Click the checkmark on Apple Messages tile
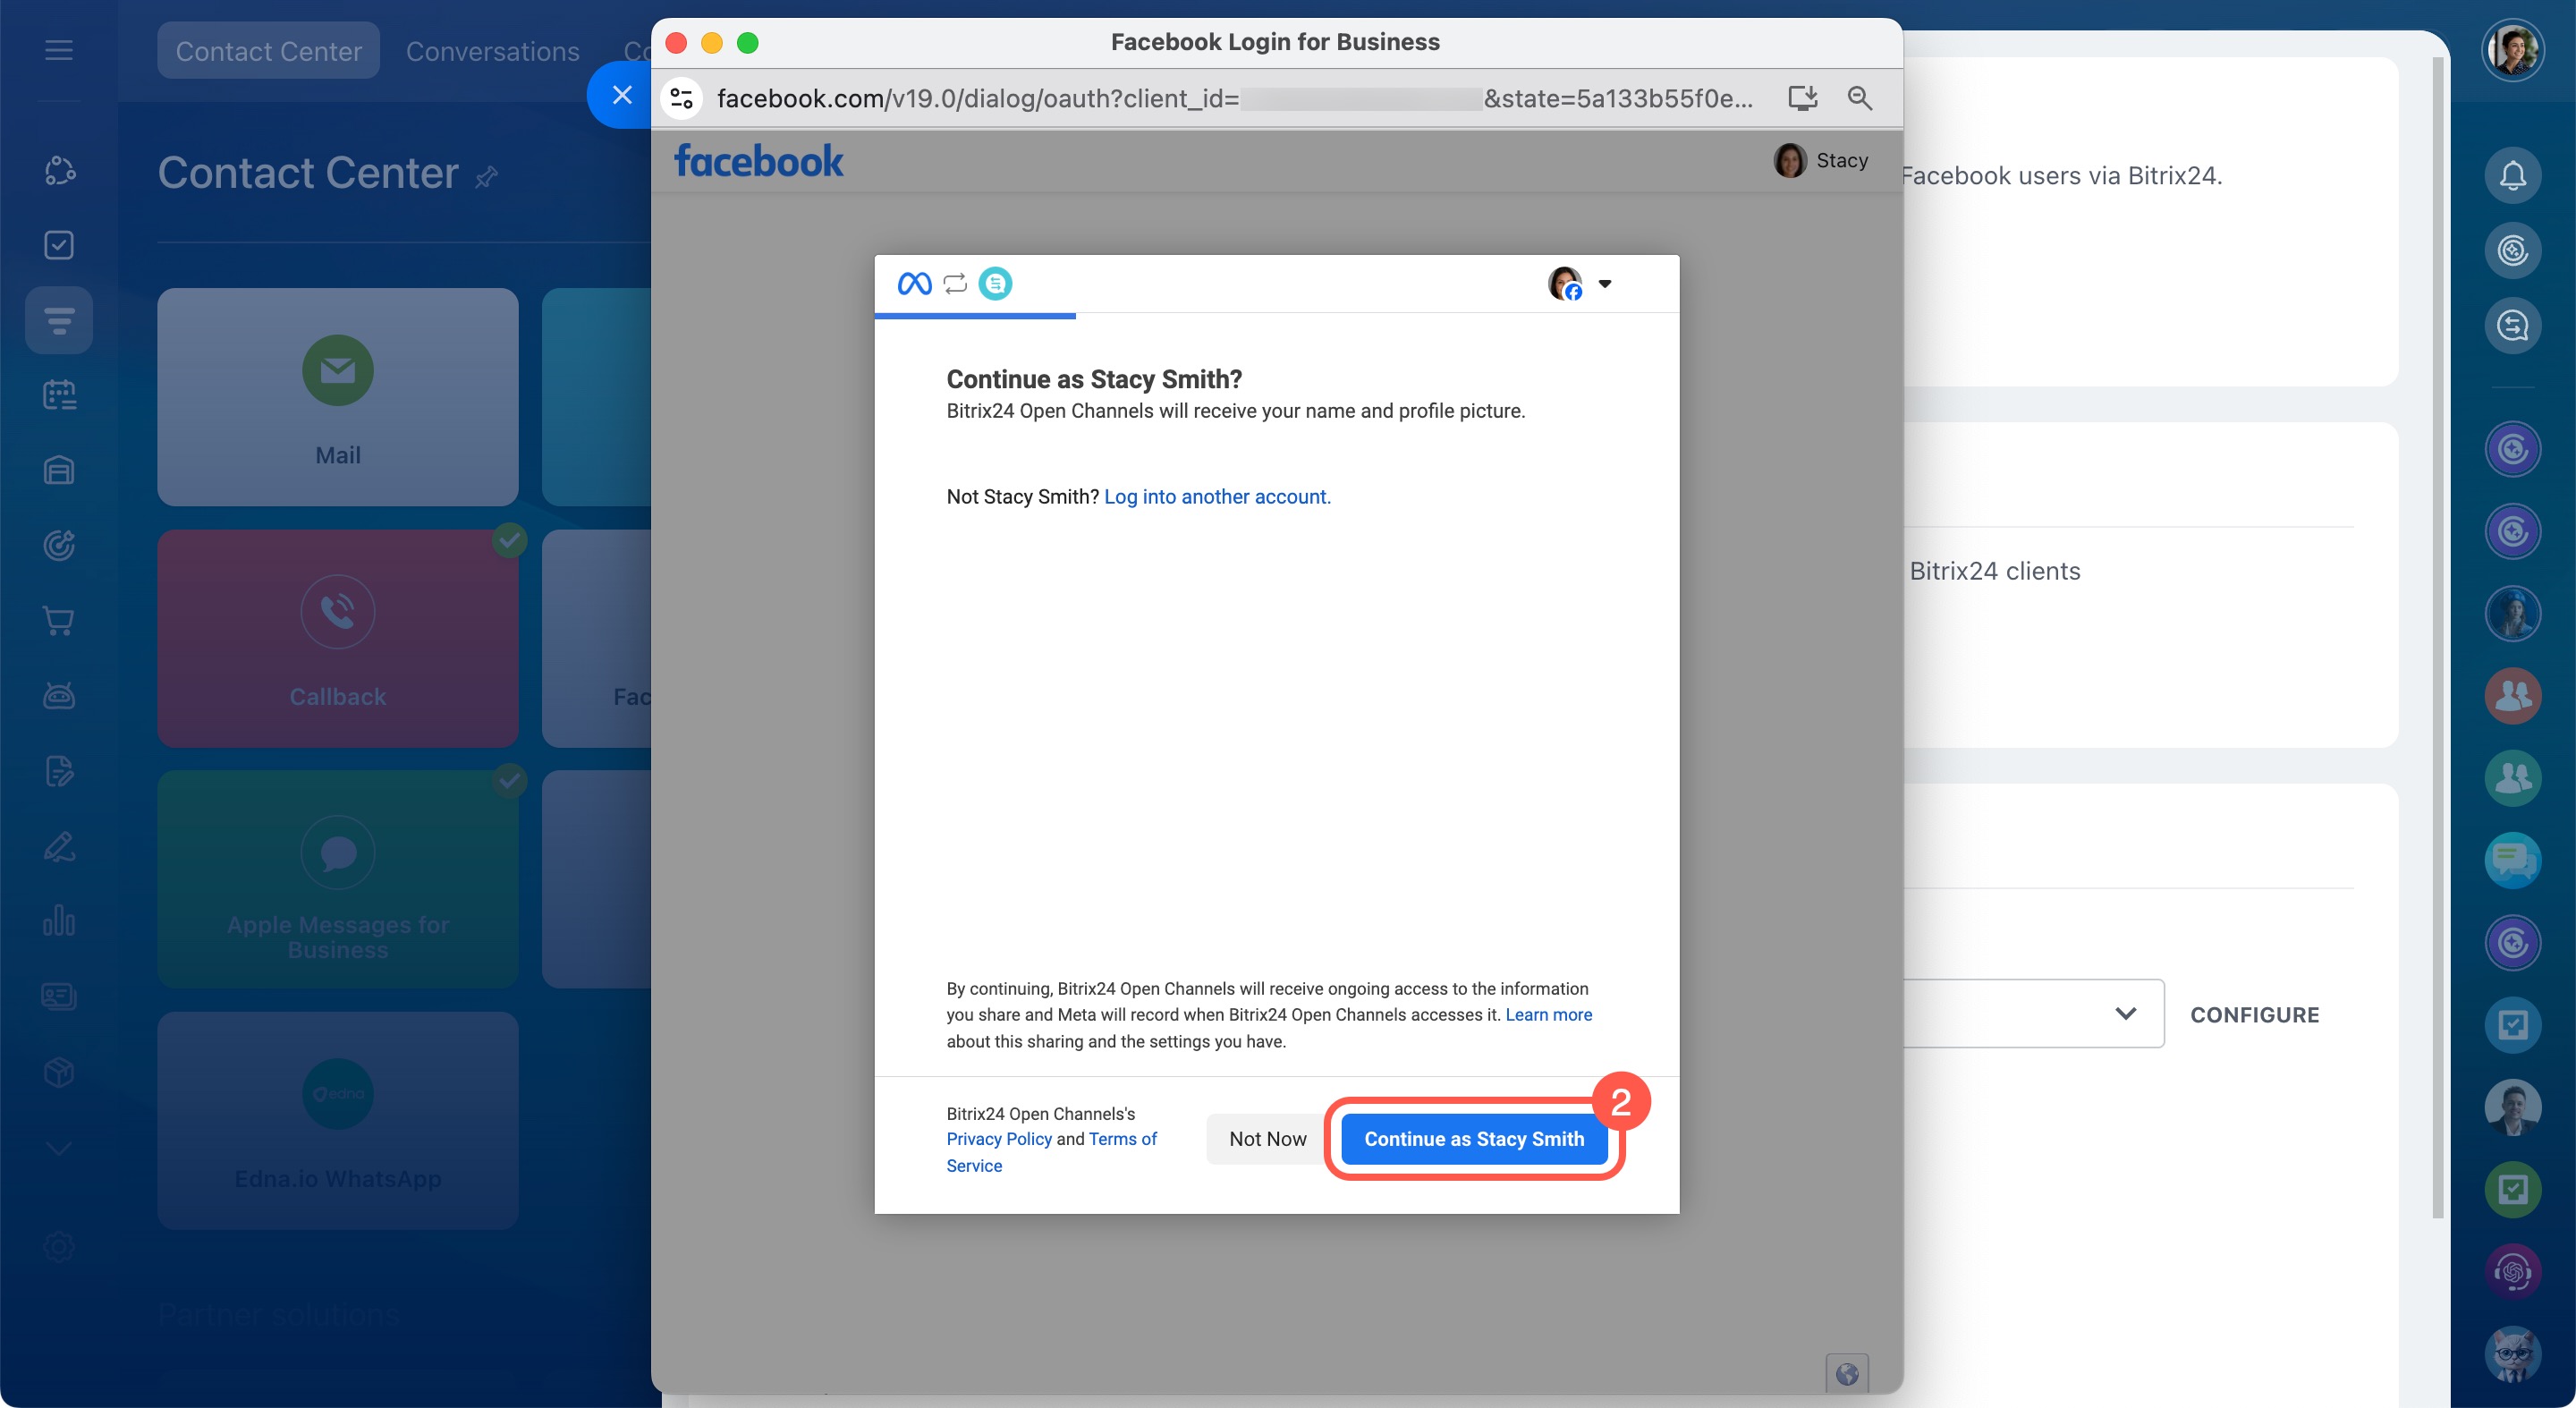The width and height of the screenshot is (2576, 1408). (510, 781)
